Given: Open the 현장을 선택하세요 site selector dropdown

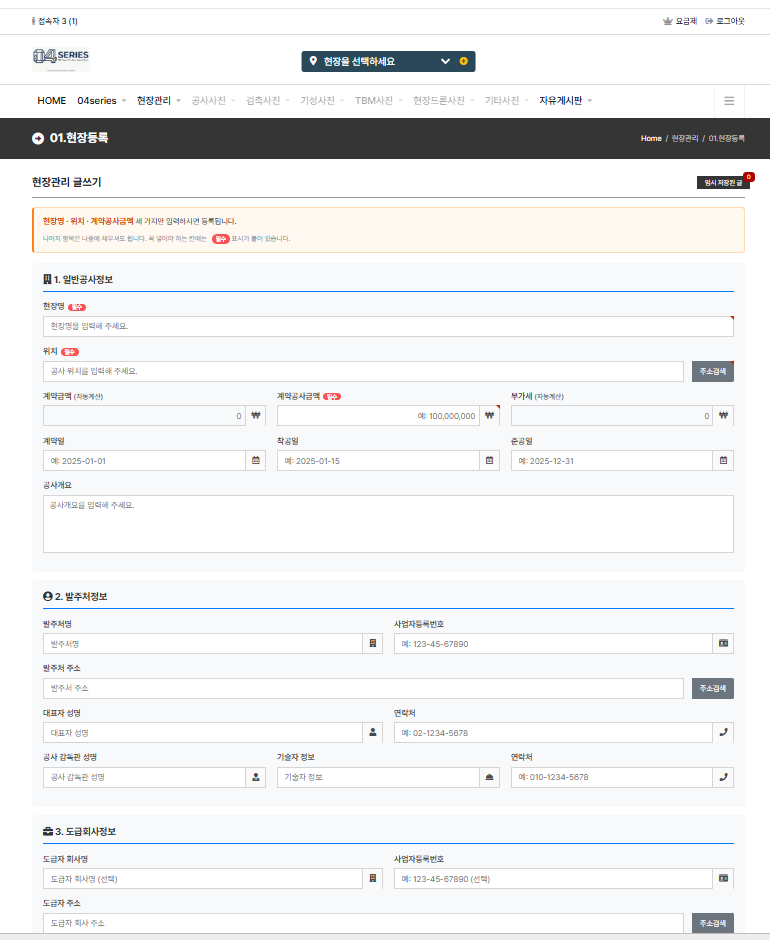Looking at the screenshot, I should (388, 61).
